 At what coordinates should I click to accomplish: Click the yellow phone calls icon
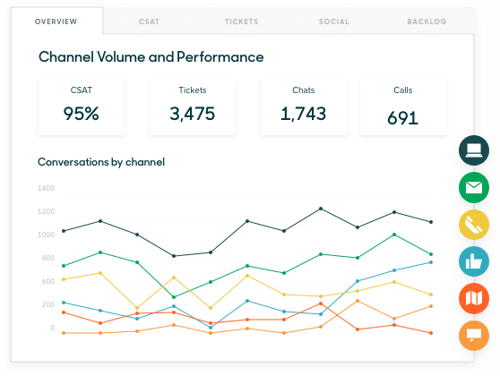pyautogui.click(x=474, y=225)
